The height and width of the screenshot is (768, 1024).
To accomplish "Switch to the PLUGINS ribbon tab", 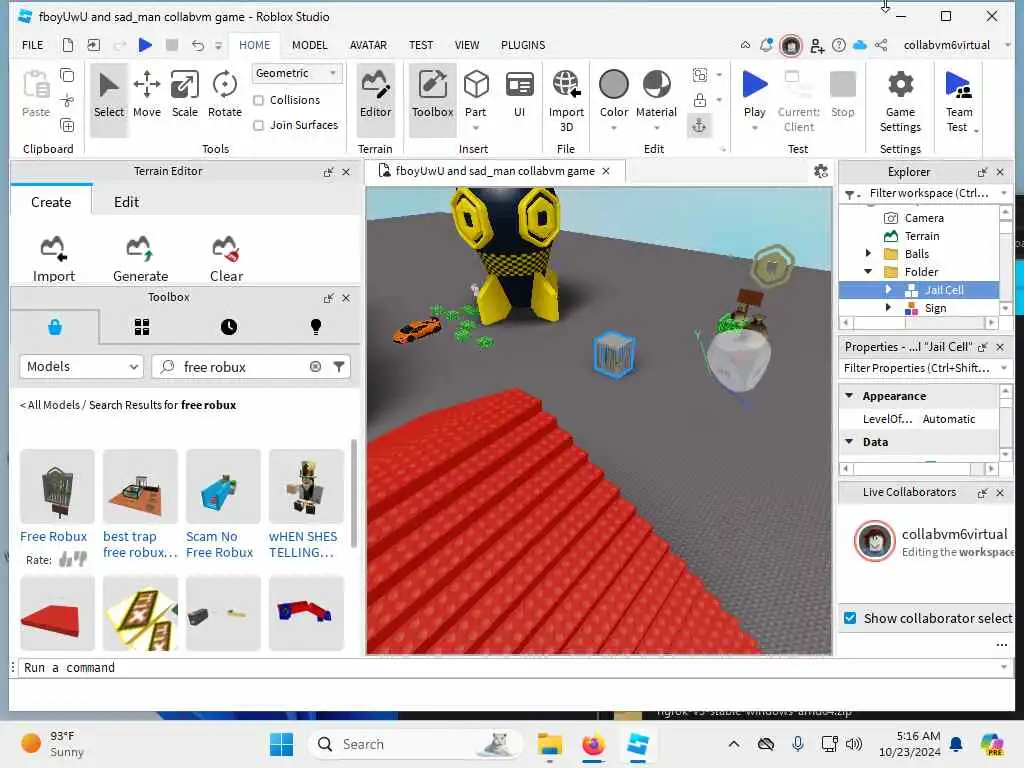I will point(523,45).
